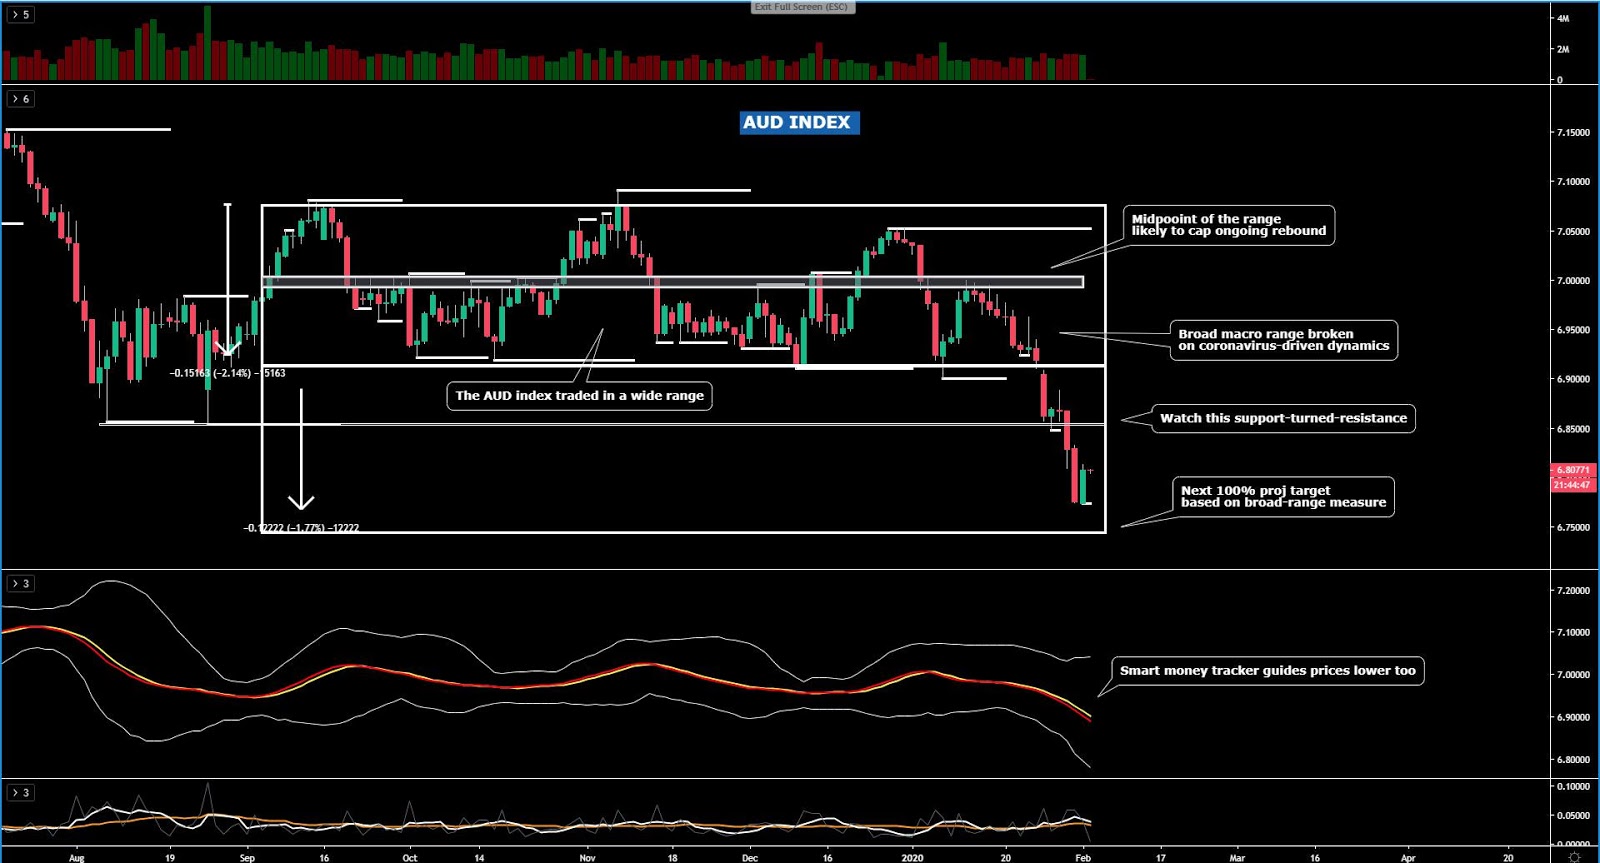
Task: Click 0.10000 on the oscillator pane axis
Action: coord(1573,787)
